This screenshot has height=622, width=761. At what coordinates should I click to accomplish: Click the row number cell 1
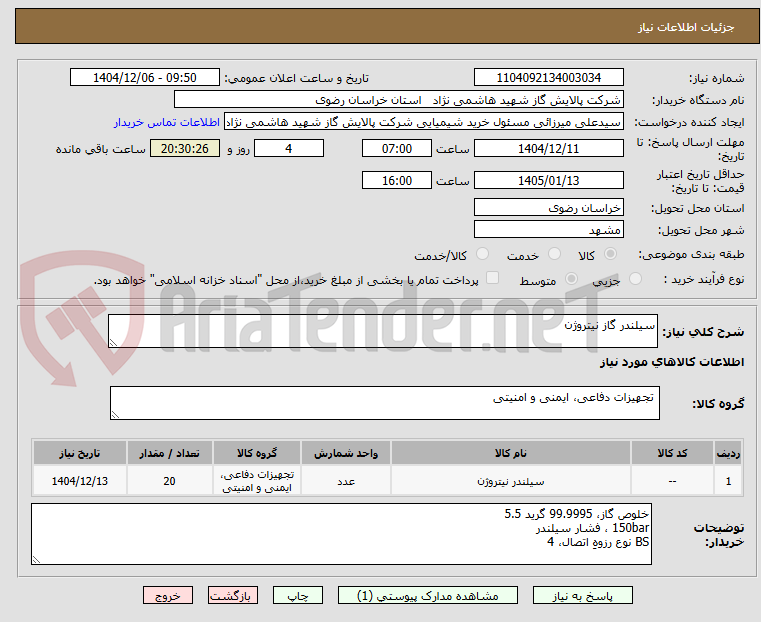[x=728, y=481]
